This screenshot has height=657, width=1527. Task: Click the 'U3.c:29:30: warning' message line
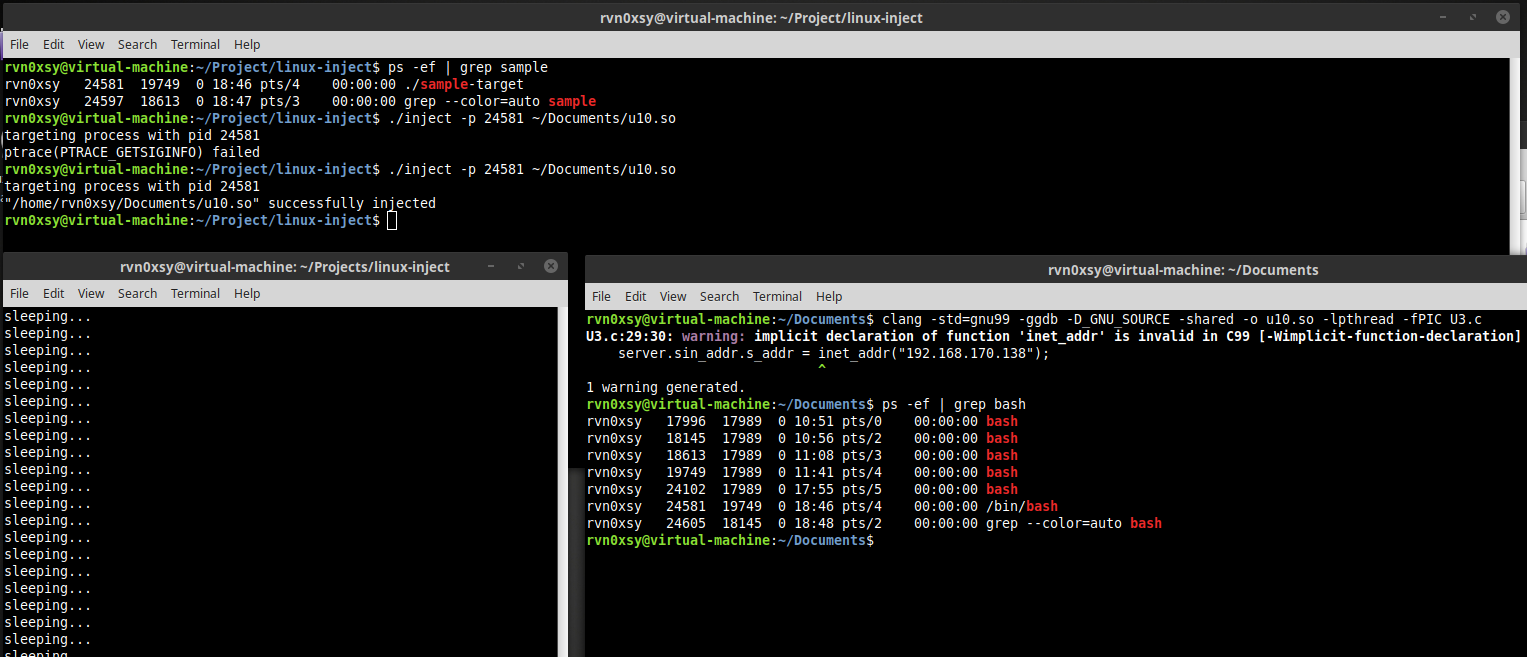pos(1053,336)
